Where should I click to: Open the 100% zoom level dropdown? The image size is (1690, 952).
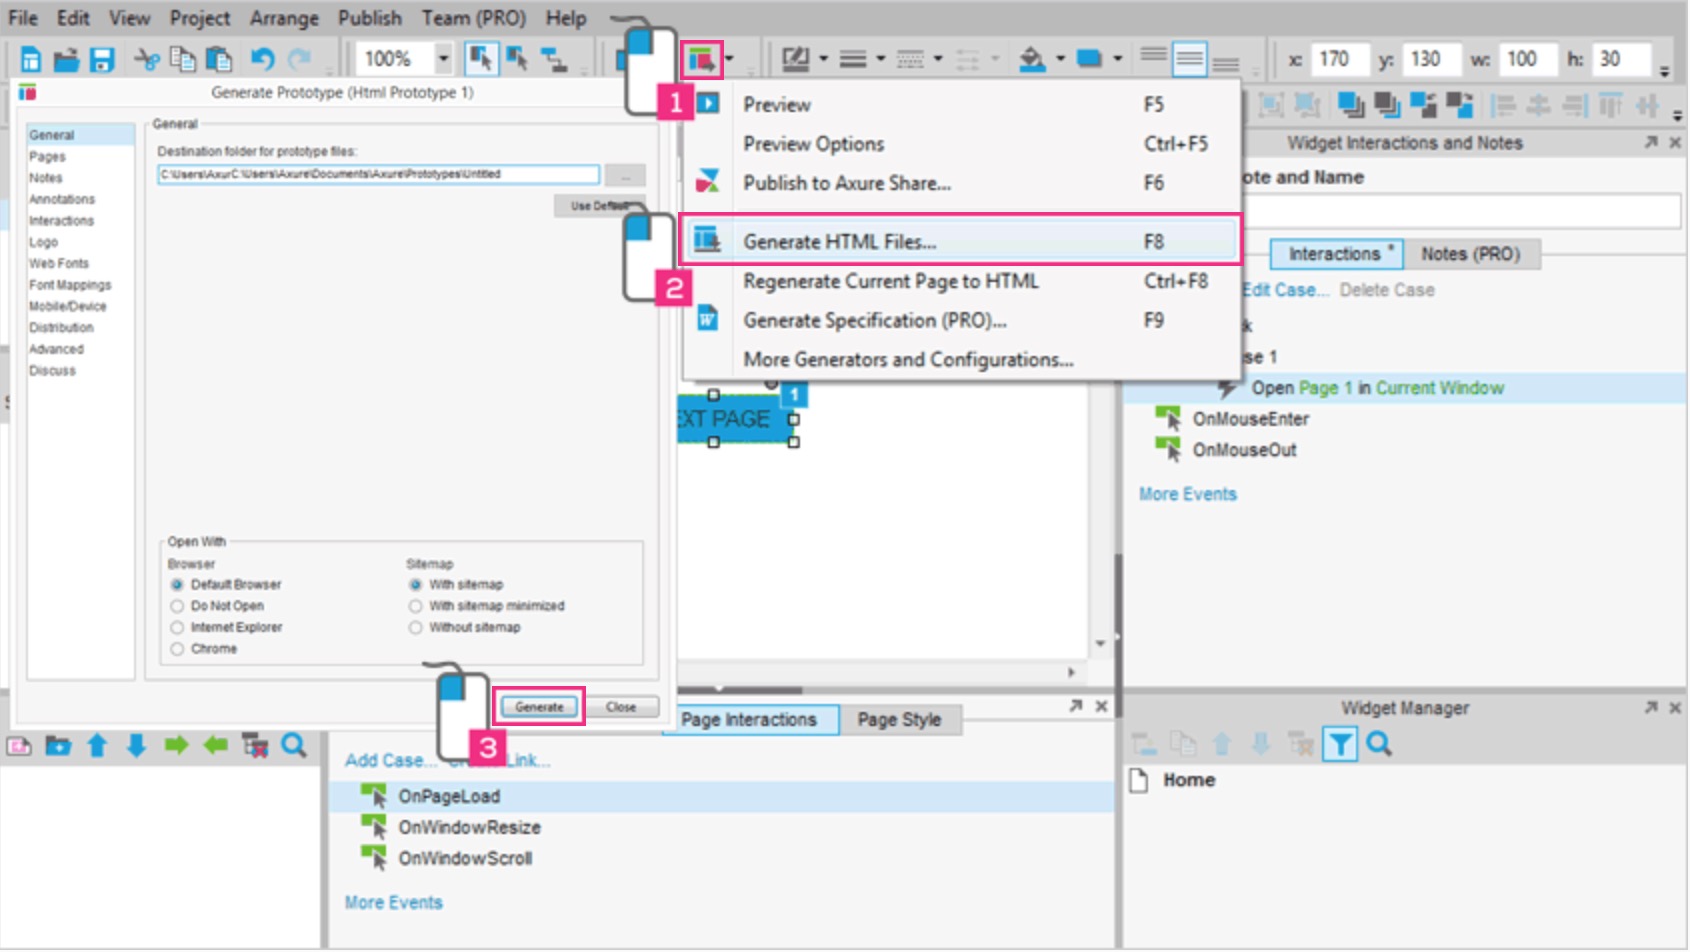[x=442, y=59]
